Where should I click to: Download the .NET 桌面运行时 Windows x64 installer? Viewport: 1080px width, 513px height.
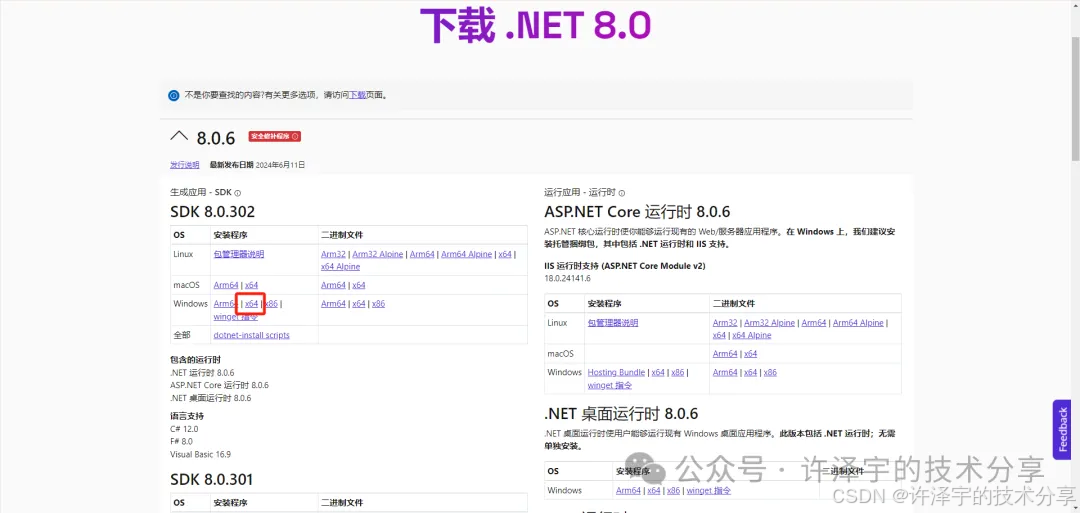(654, 491)
